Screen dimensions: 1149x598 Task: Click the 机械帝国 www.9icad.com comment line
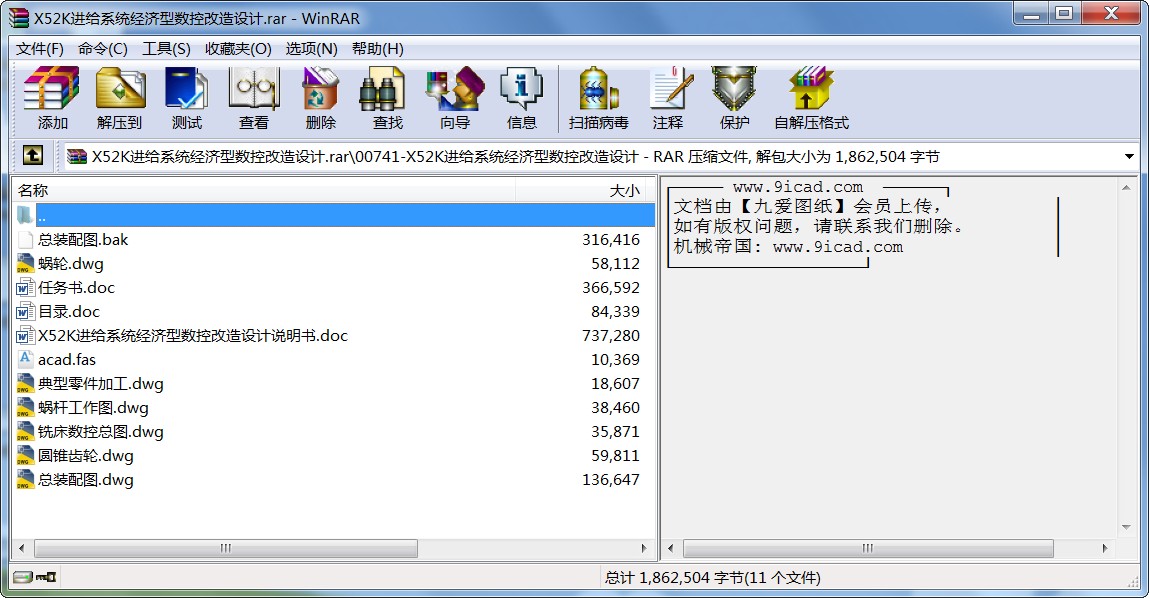788,247
